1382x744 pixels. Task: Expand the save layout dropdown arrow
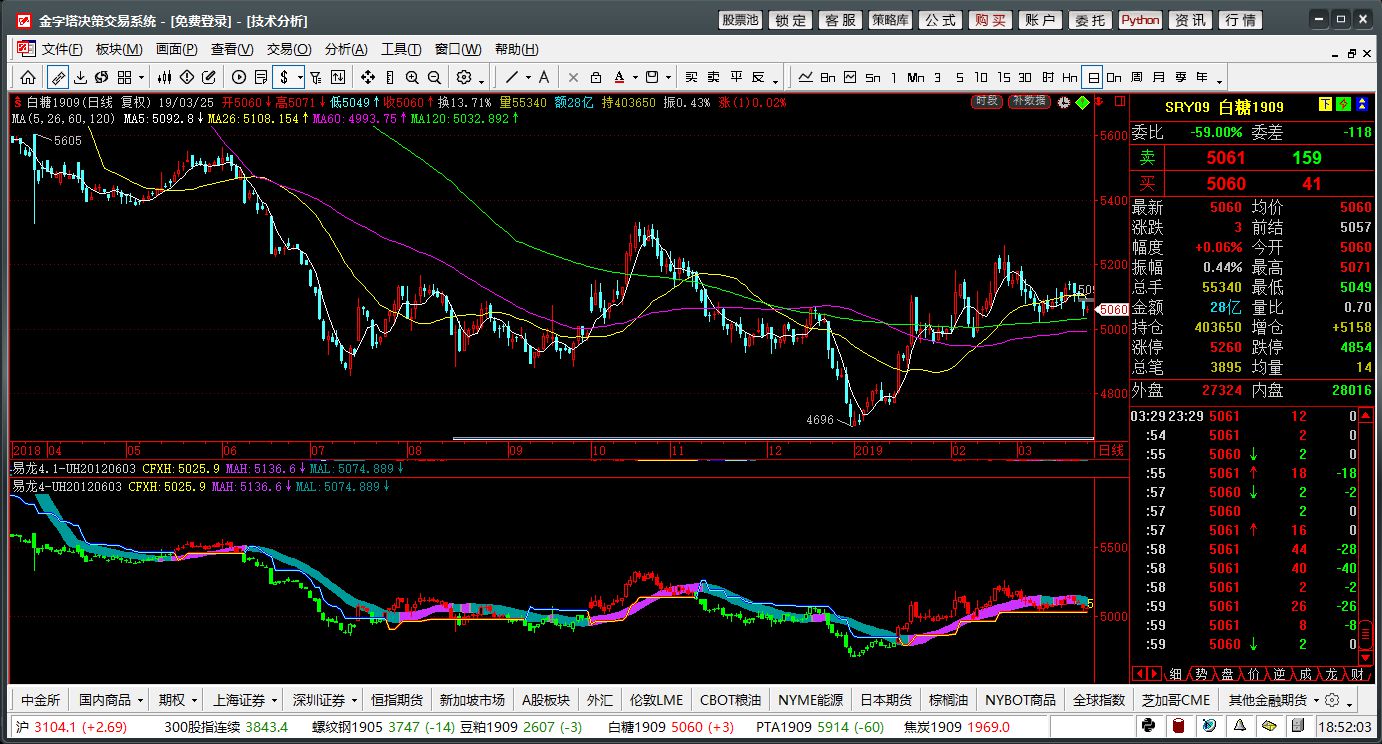[x=668, y=78]
